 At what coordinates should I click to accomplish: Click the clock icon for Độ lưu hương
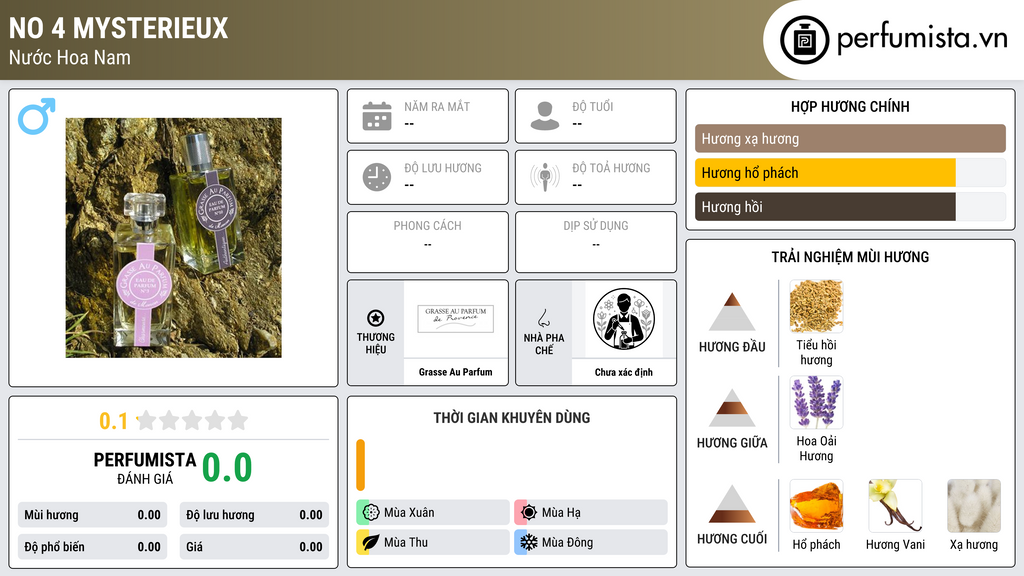pos(377,177)
